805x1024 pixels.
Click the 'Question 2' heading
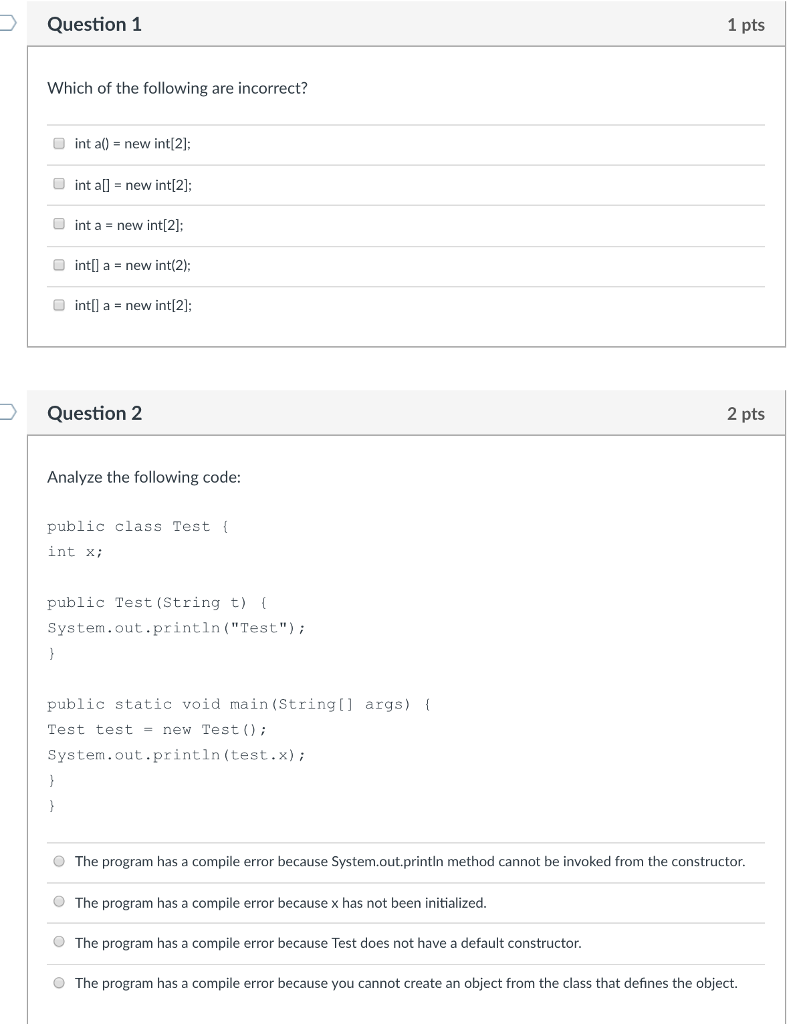[95, 413]
